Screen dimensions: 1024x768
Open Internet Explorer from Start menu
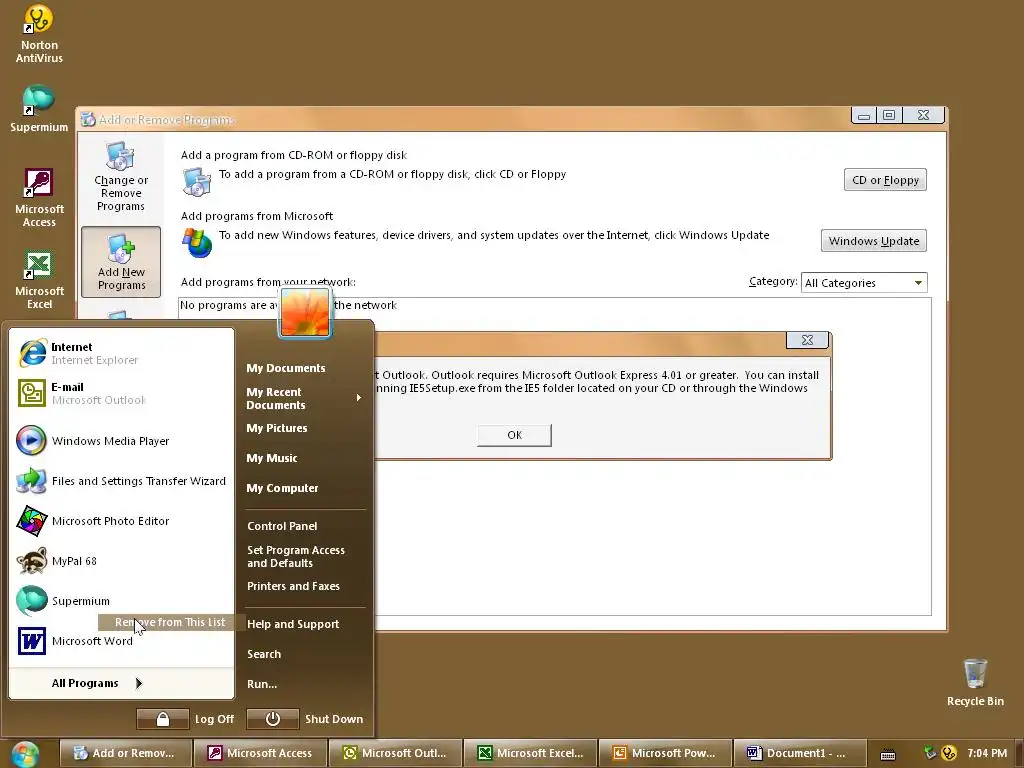(x=122, y=353)
